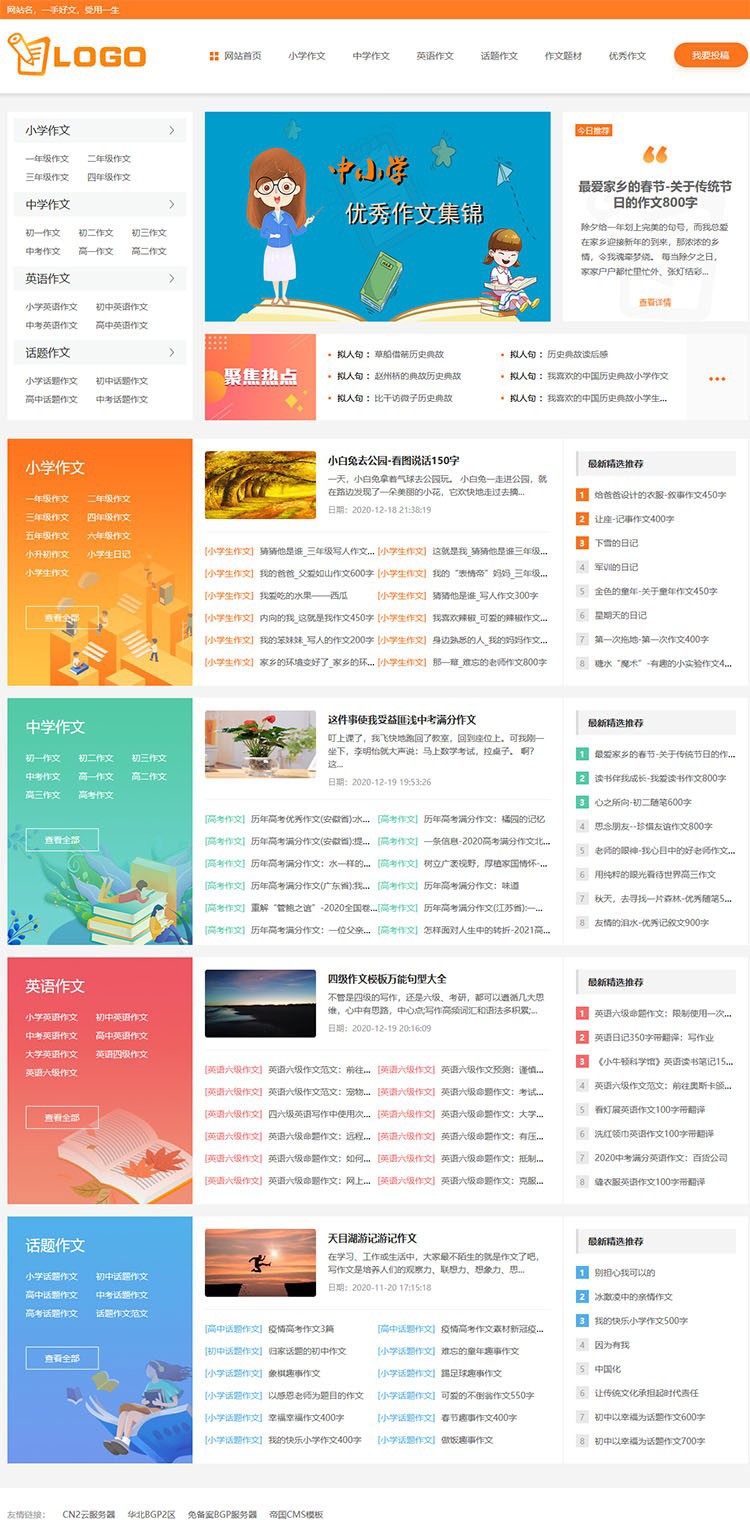Open article 天目湖游记游记作文

[x=372, y=1238]
